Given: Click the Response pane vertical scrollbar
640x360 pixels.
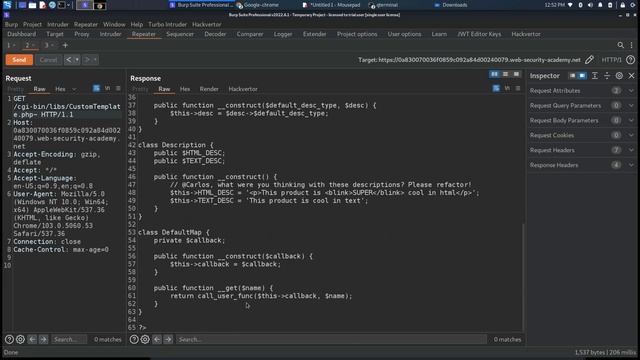Looking at the screenshot, I should pyautogui.click(x=523, y=278).
